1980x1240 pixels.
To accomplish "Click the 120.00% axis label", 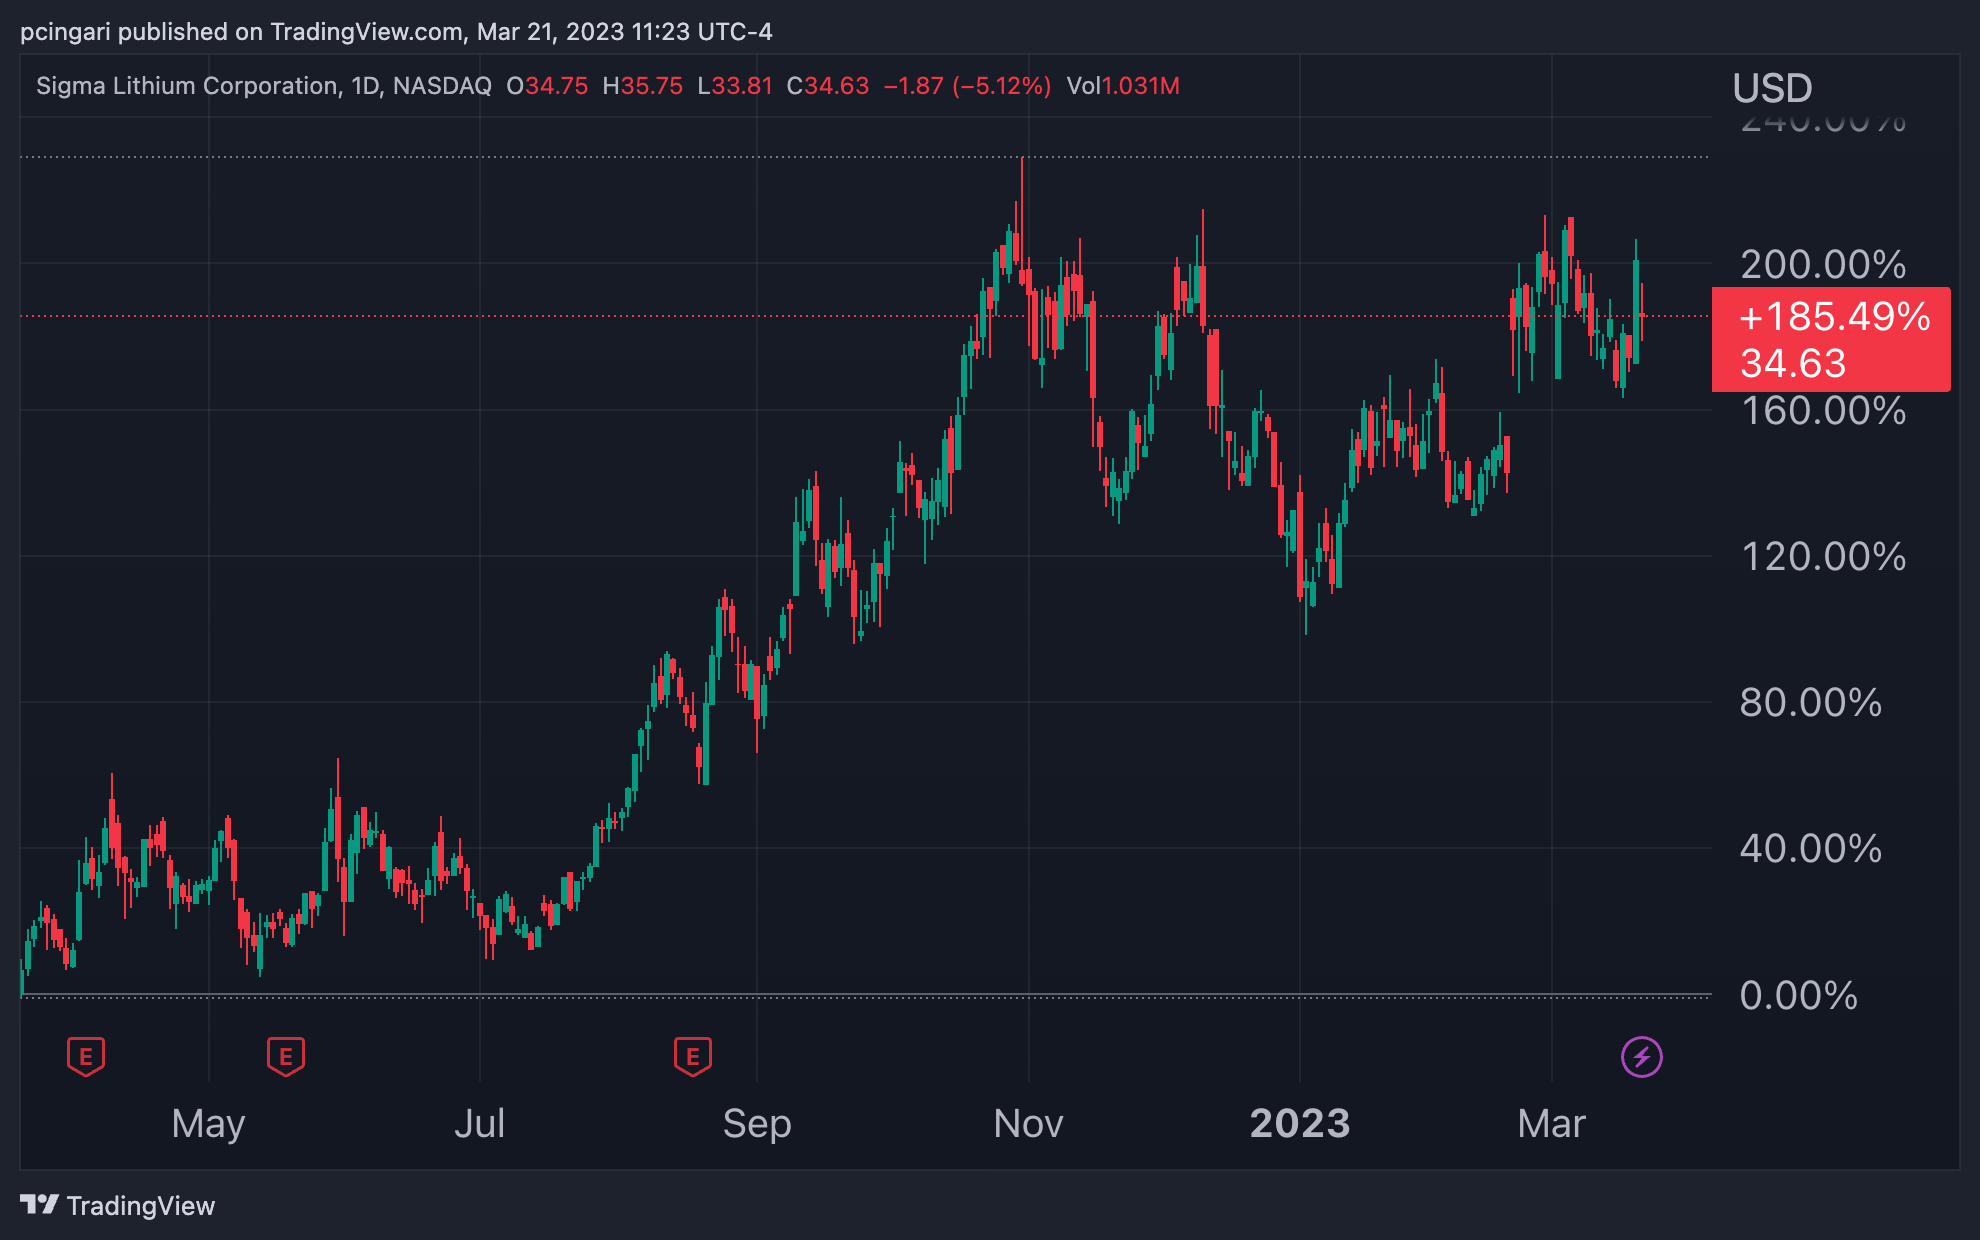I will [1823, 557].
